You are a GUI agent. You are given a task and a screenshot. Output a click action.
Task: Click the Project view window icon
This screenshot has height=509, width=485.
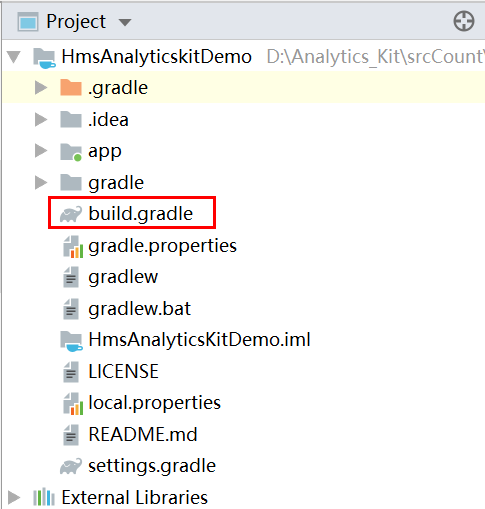point(28,22)
